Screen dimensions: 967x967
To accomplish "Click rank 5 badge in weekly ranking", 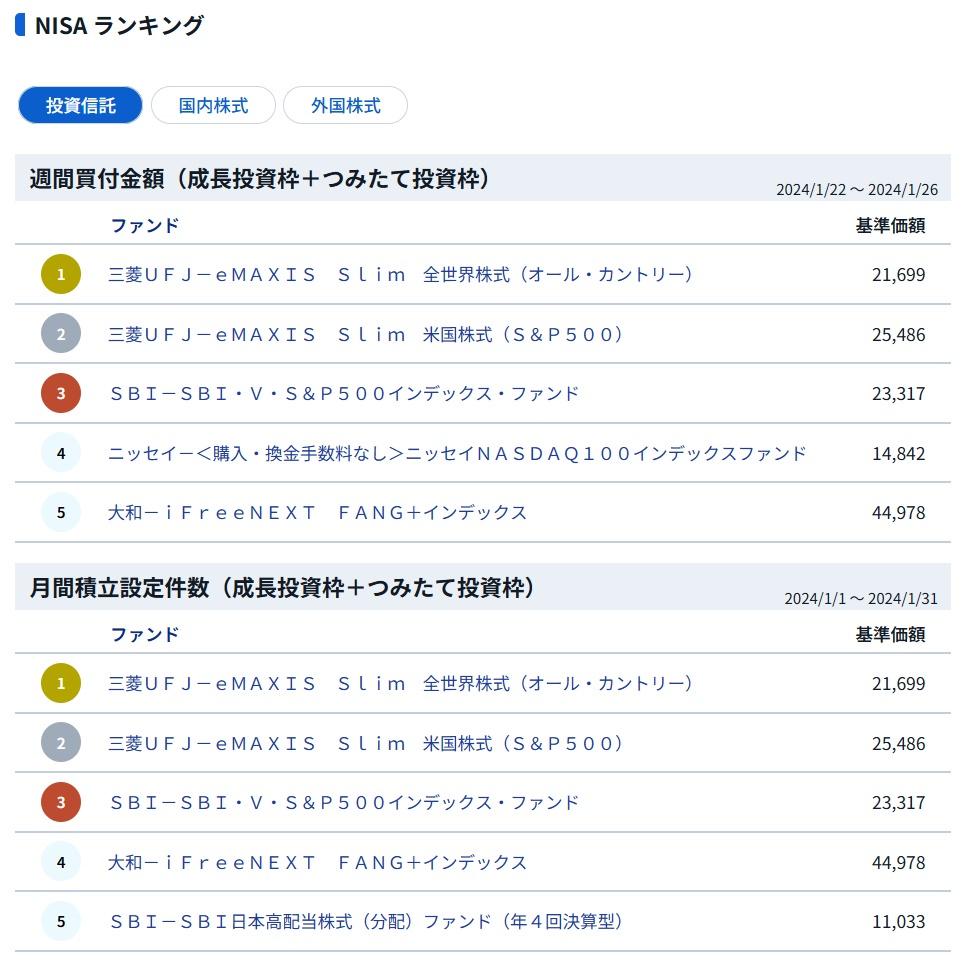I will pyautogui.click(x=61, y=512).
